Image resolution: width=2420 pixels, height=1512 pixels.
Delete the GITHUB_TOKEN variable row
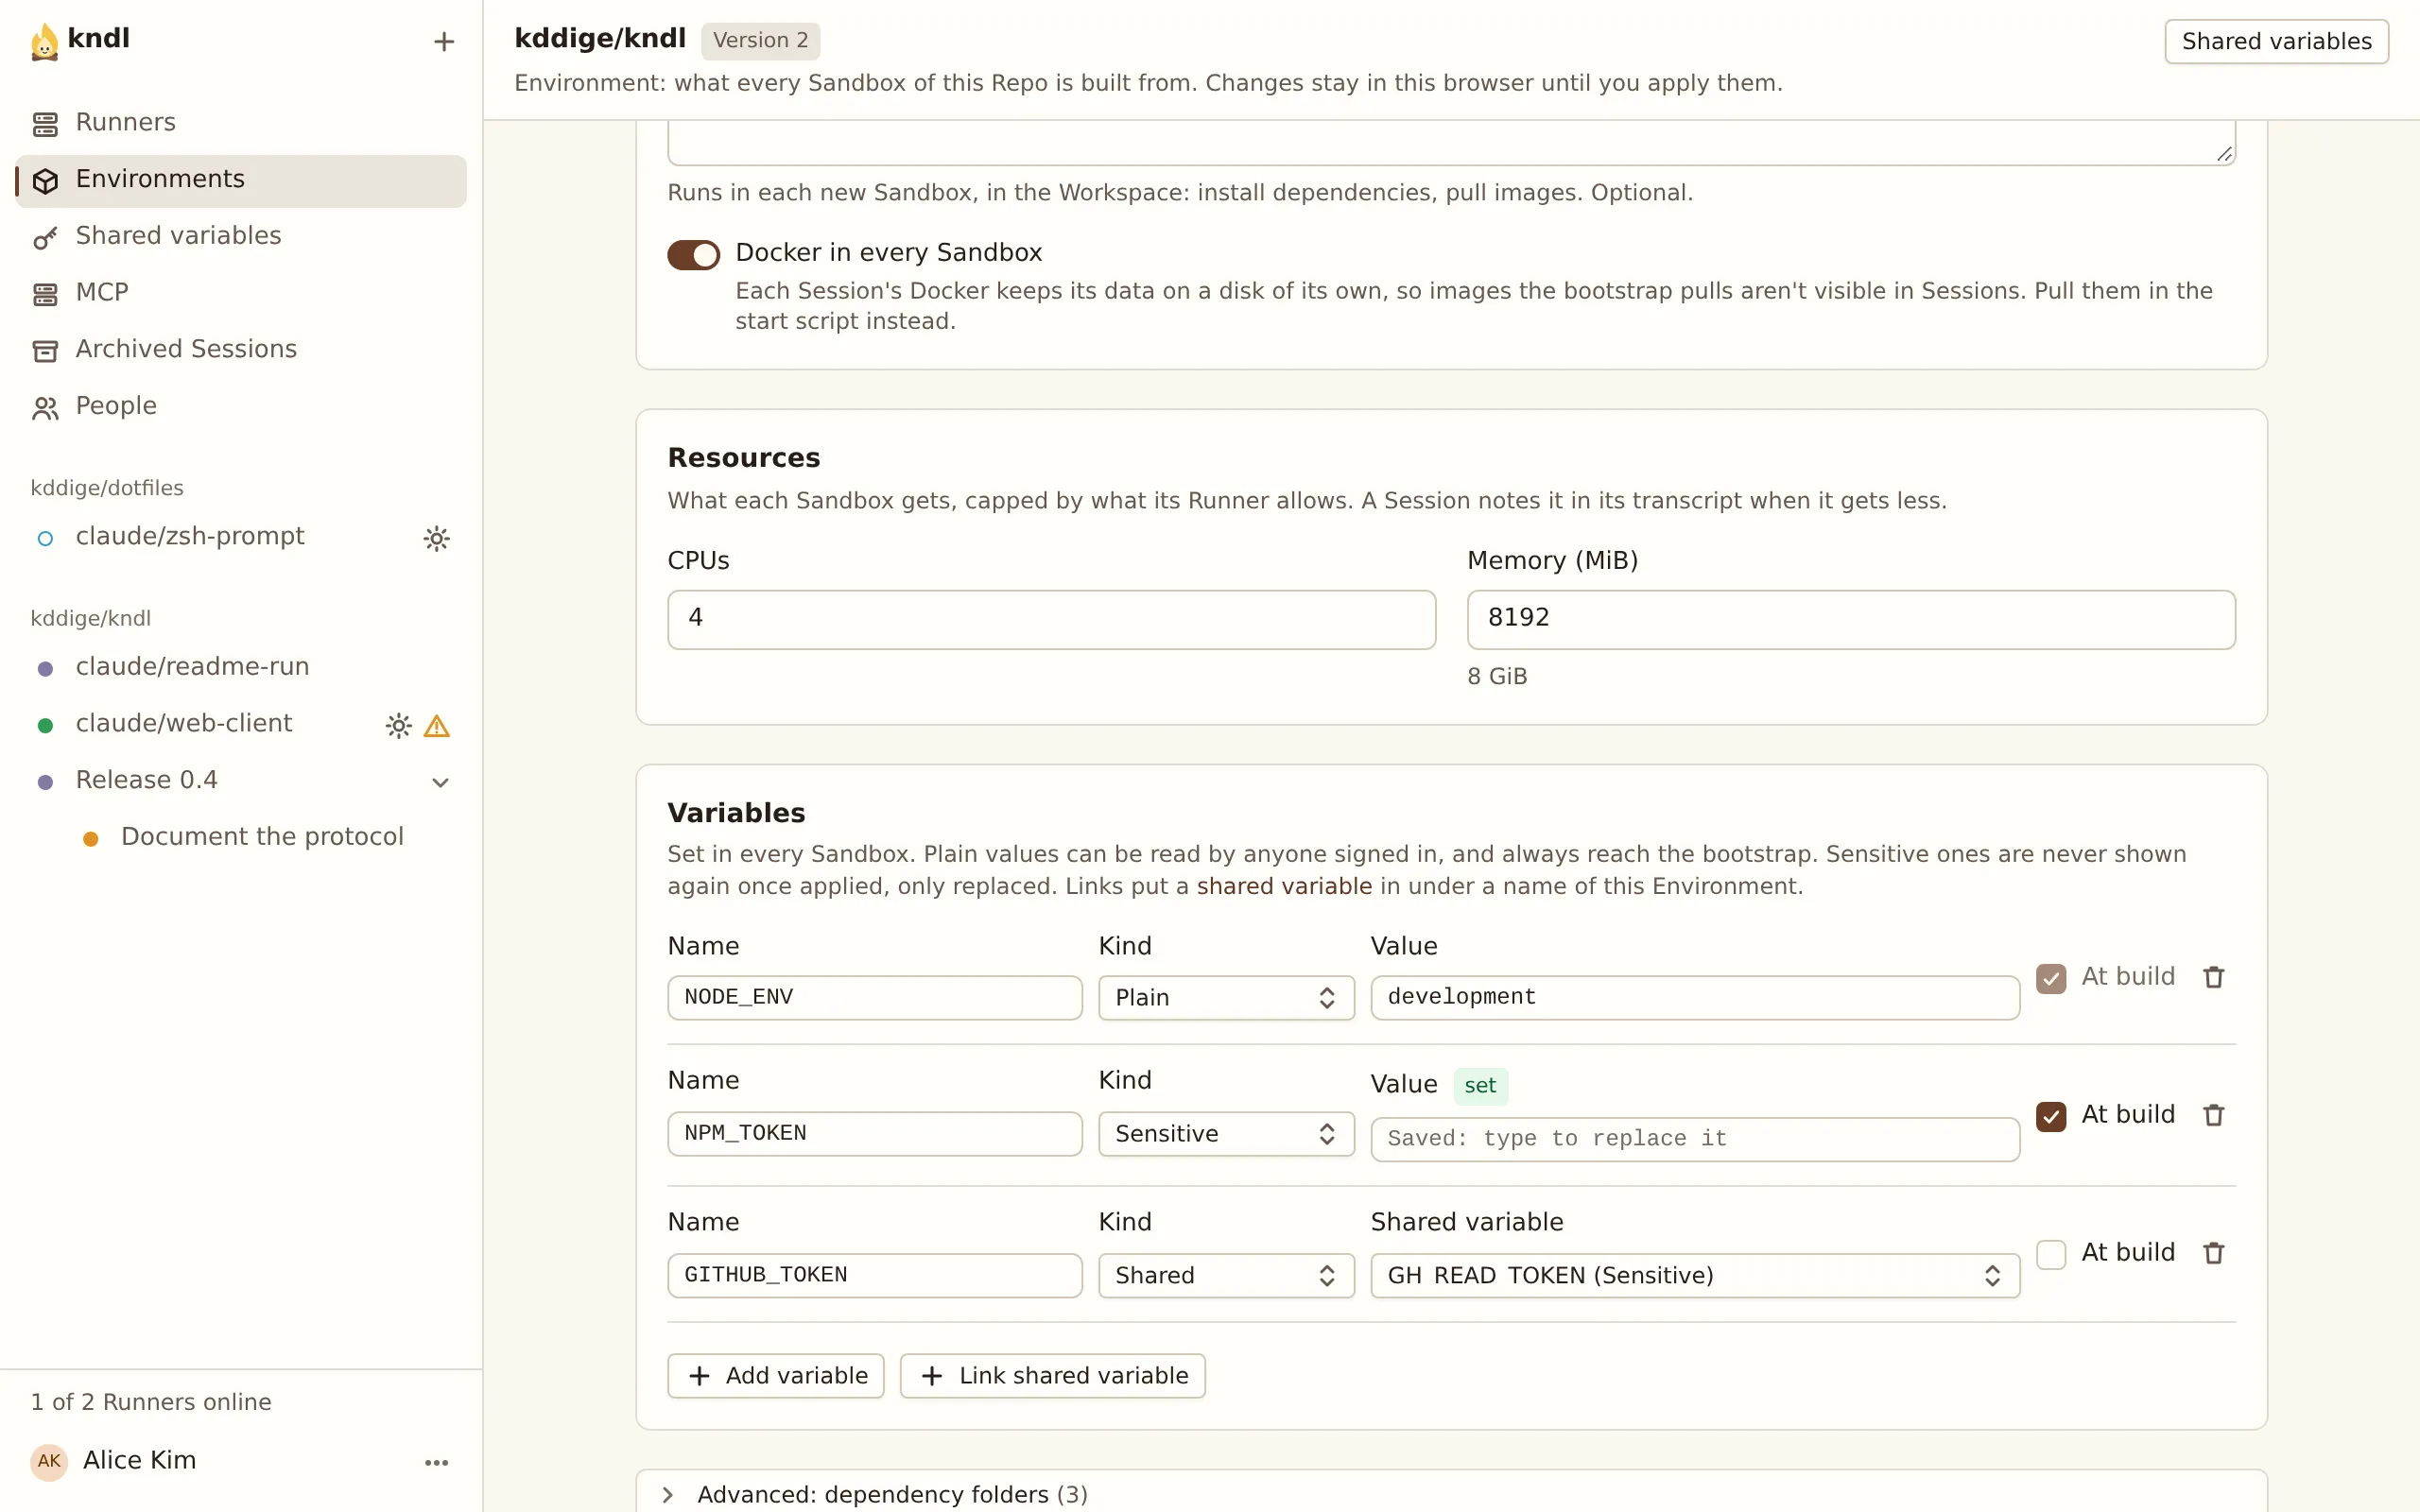tap(2214, 1253)
